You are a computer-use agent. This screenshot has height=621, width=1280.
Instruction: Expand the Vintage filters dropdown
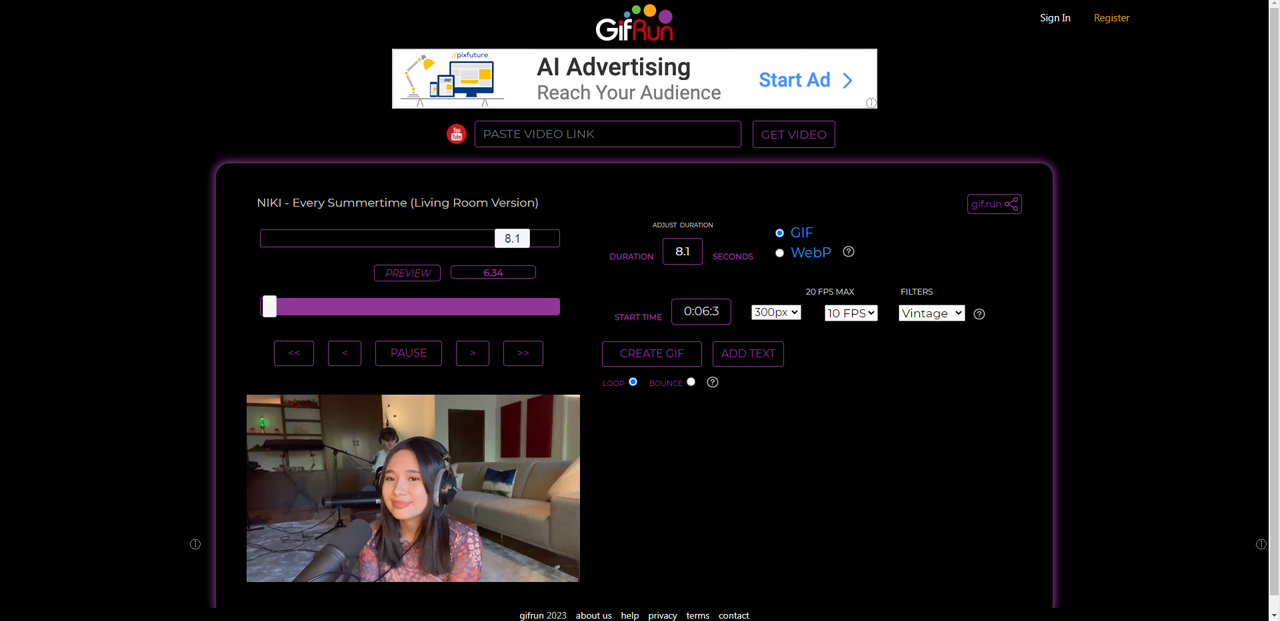point(932,313)
